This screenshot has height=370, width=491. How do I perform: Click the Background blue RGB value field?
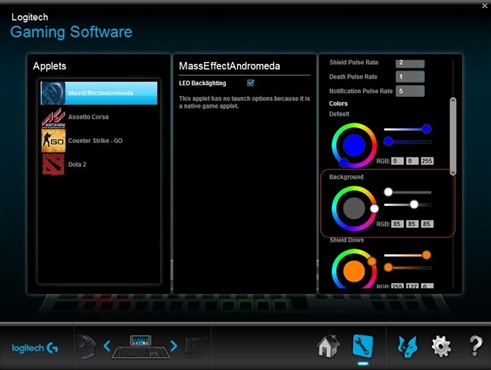tap(427, 224)
